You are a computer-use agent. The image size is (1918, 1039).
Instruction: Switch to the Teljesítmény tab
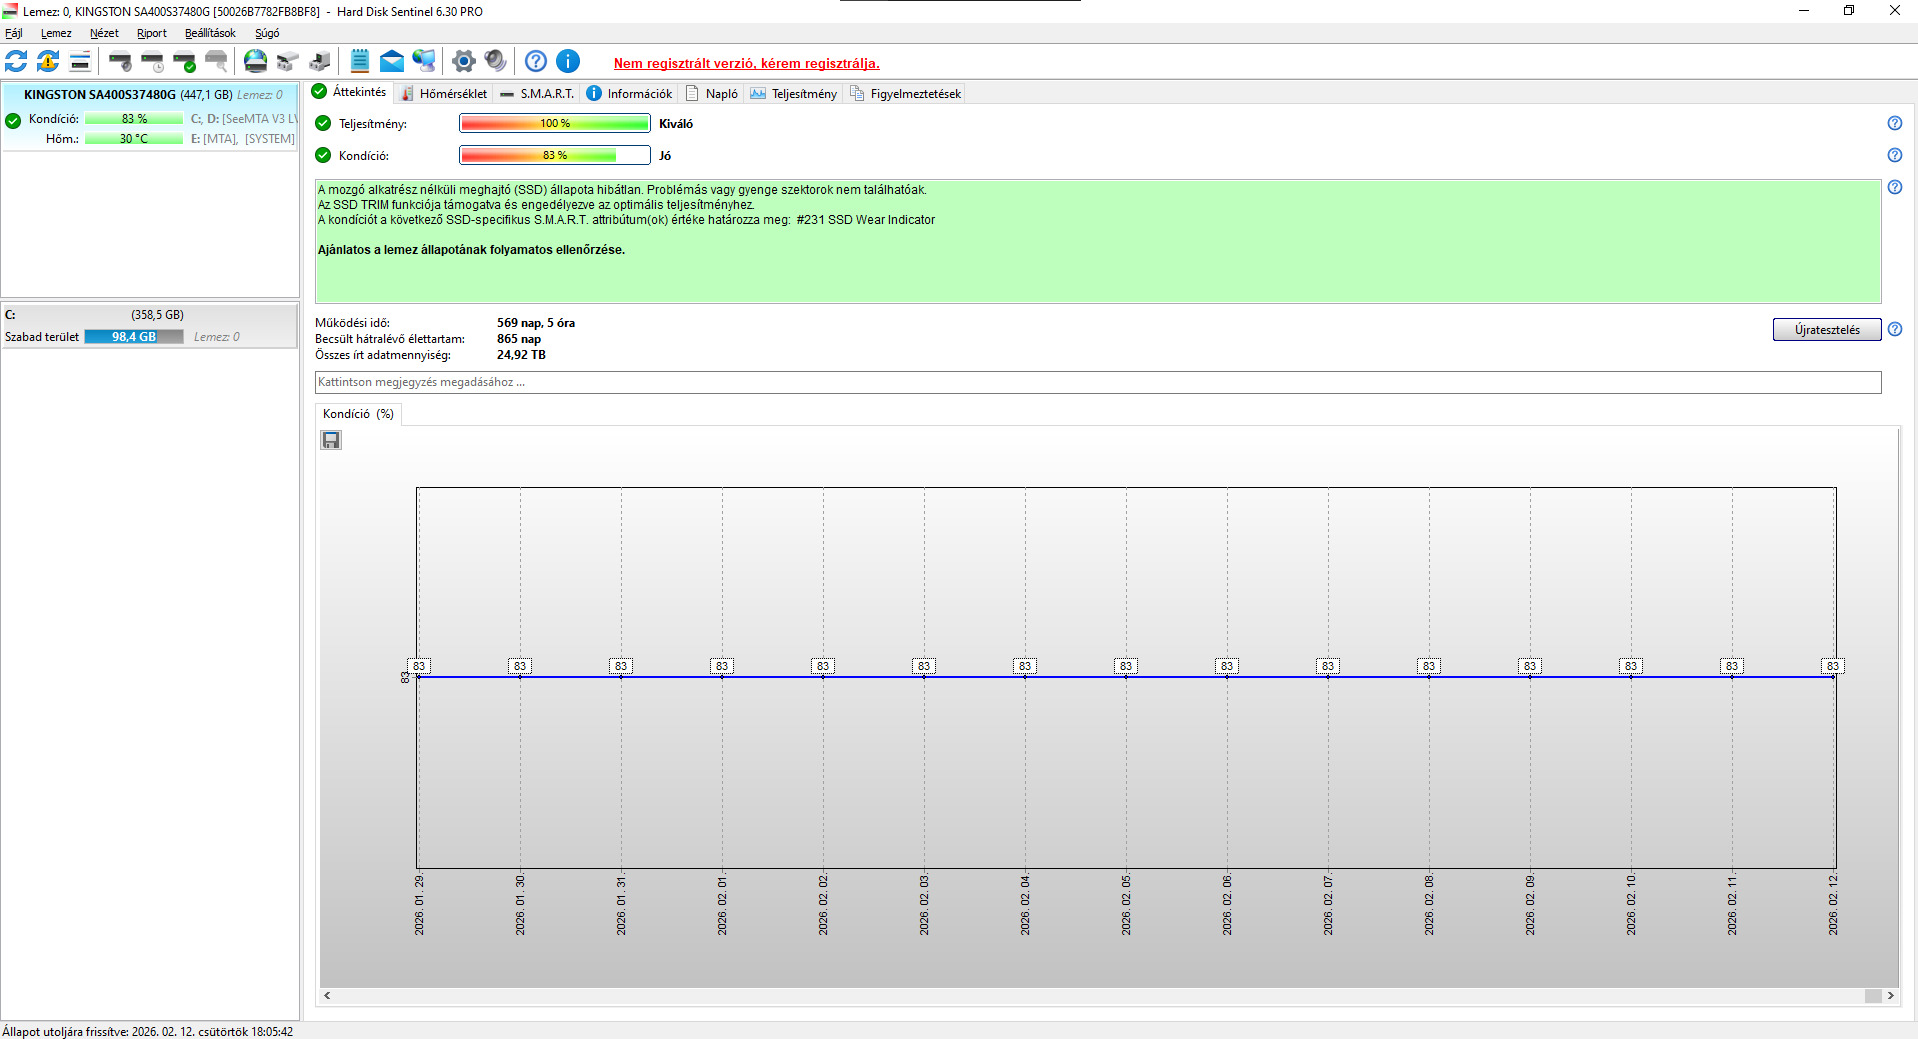[794, 93]
